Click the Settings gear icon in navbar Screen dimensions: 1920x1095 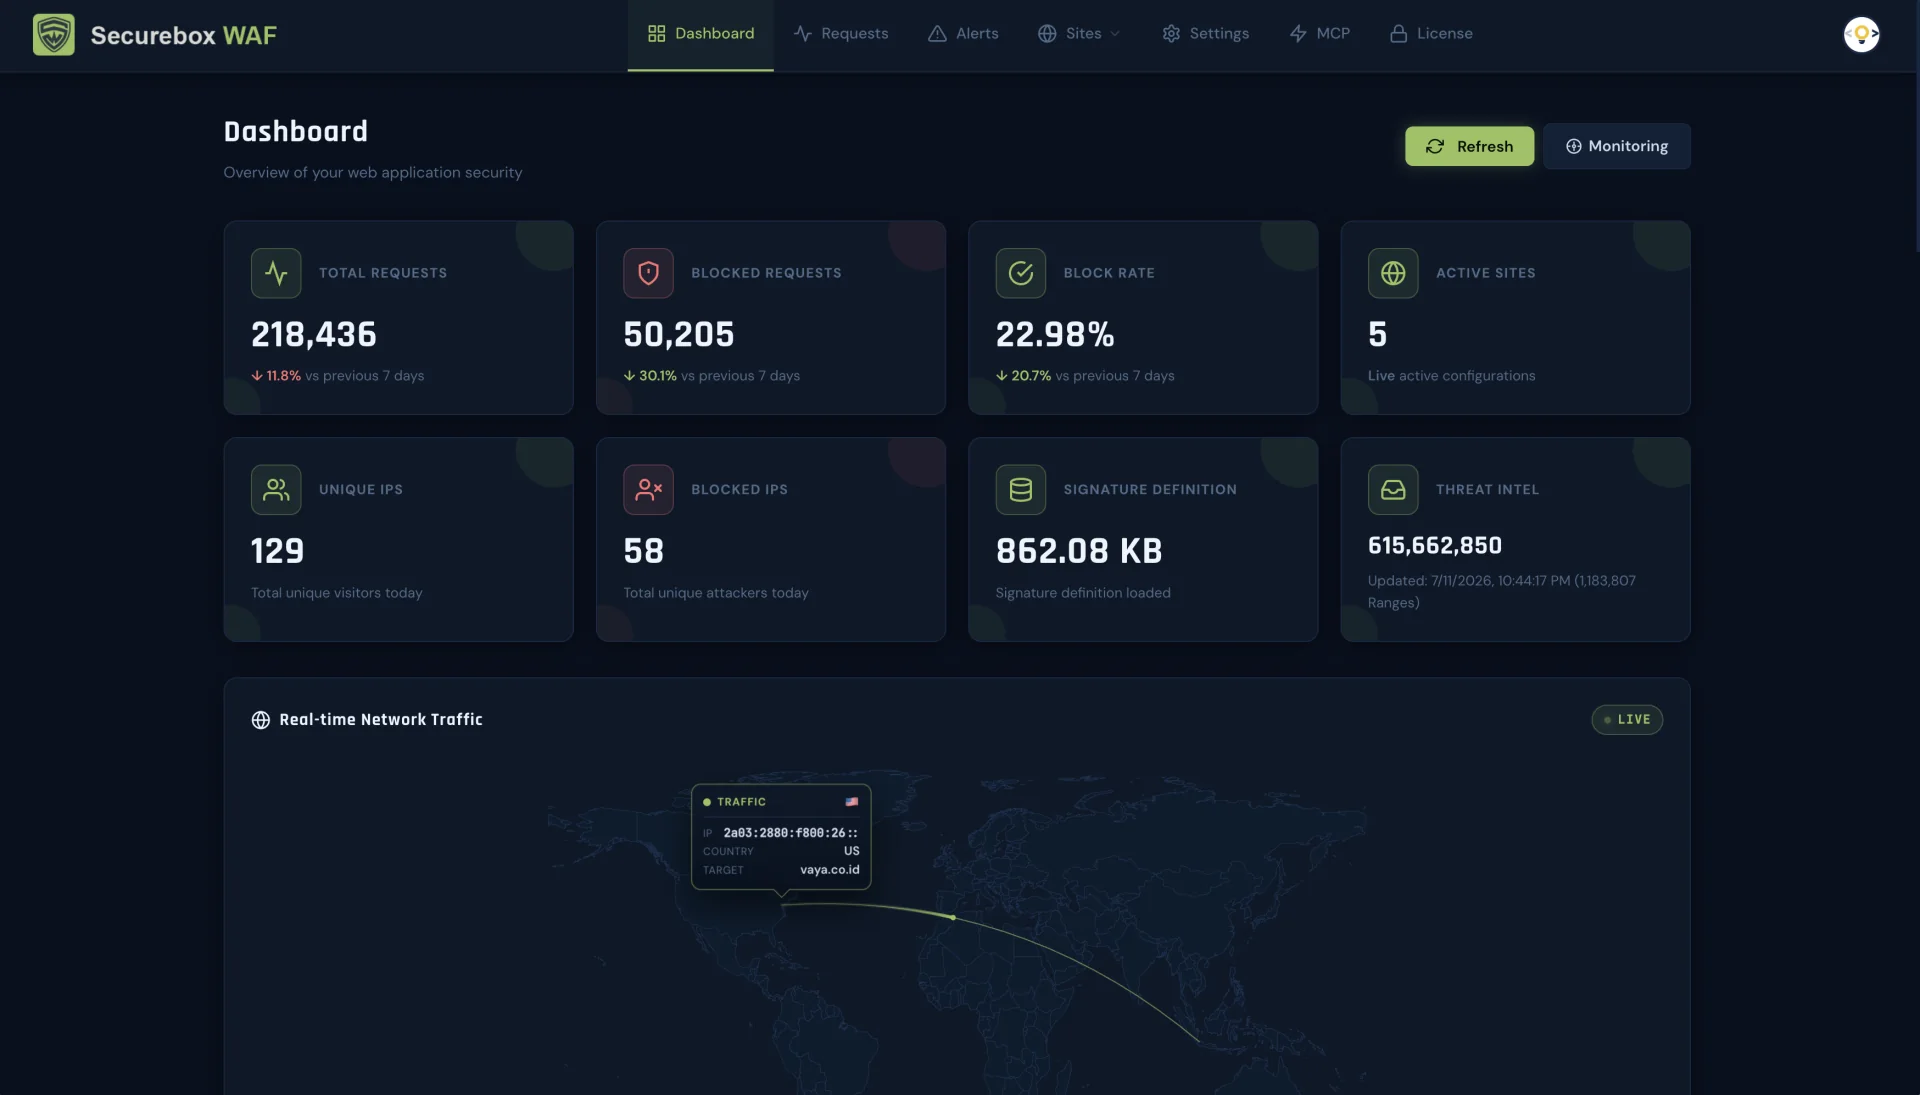tap(1171, 34)
